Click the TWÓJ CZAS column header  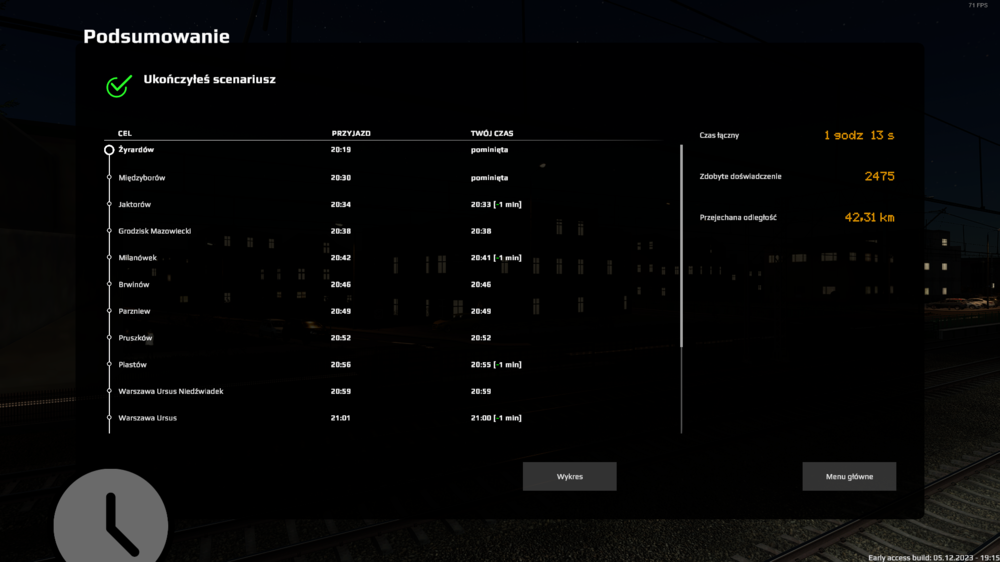tap(492, 133)
